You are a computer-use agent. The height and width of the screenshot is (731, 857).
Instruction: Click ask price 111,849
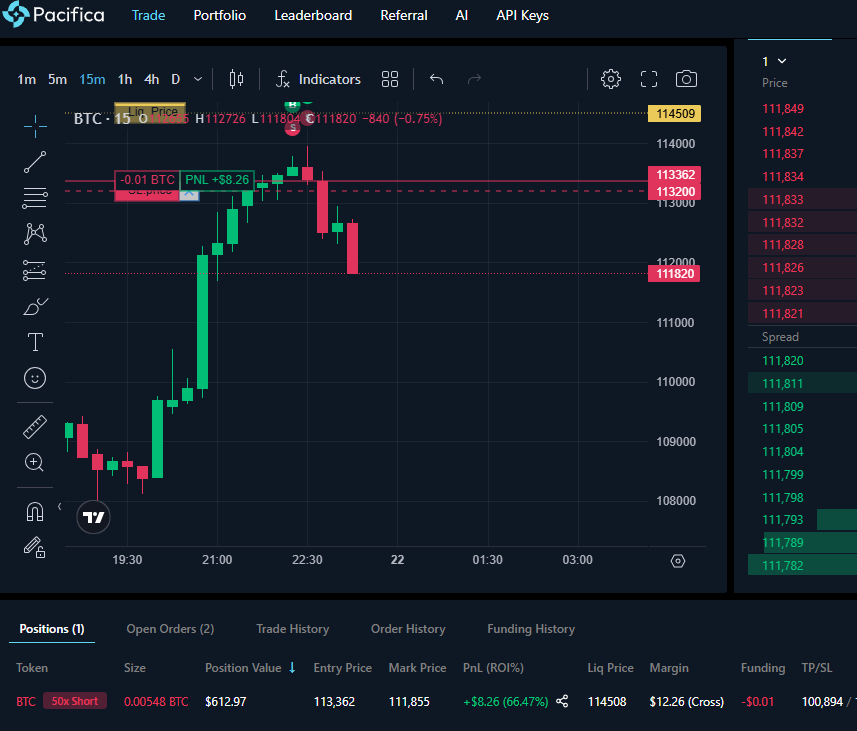pos(783,109)
